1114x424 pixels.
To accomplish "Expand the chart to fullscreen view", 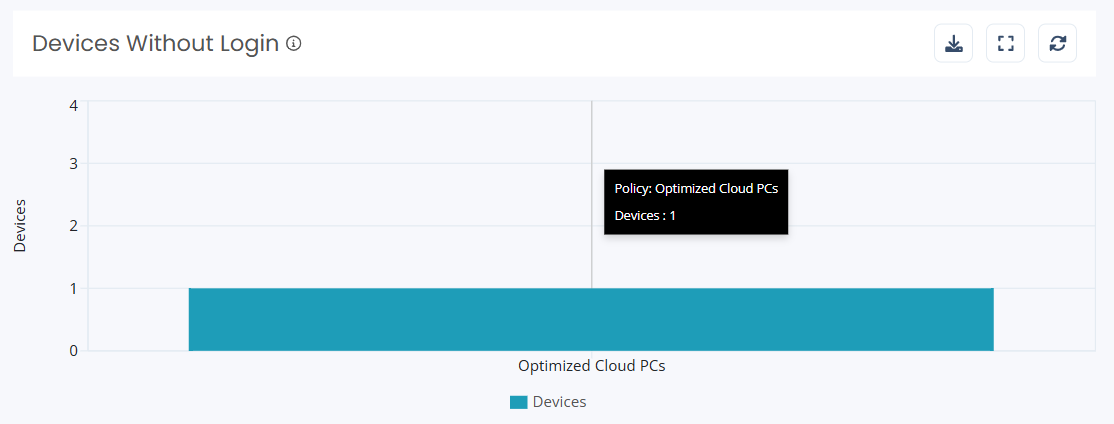I will (x=1005, y=43).
